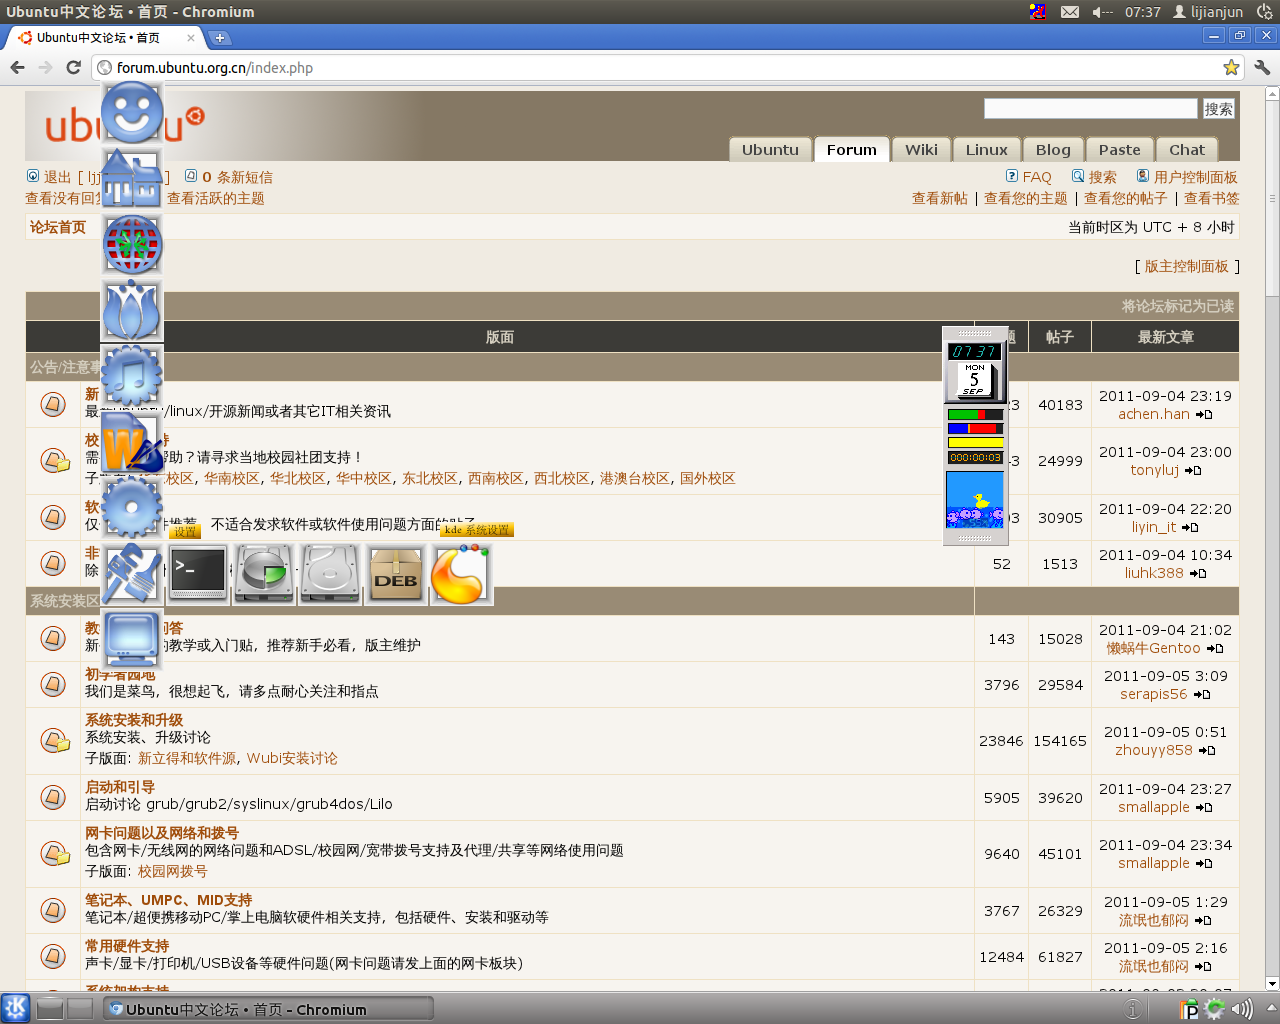Click the wrench and brush tools icon
The image size is (1280, 1024).
[132, 574]
